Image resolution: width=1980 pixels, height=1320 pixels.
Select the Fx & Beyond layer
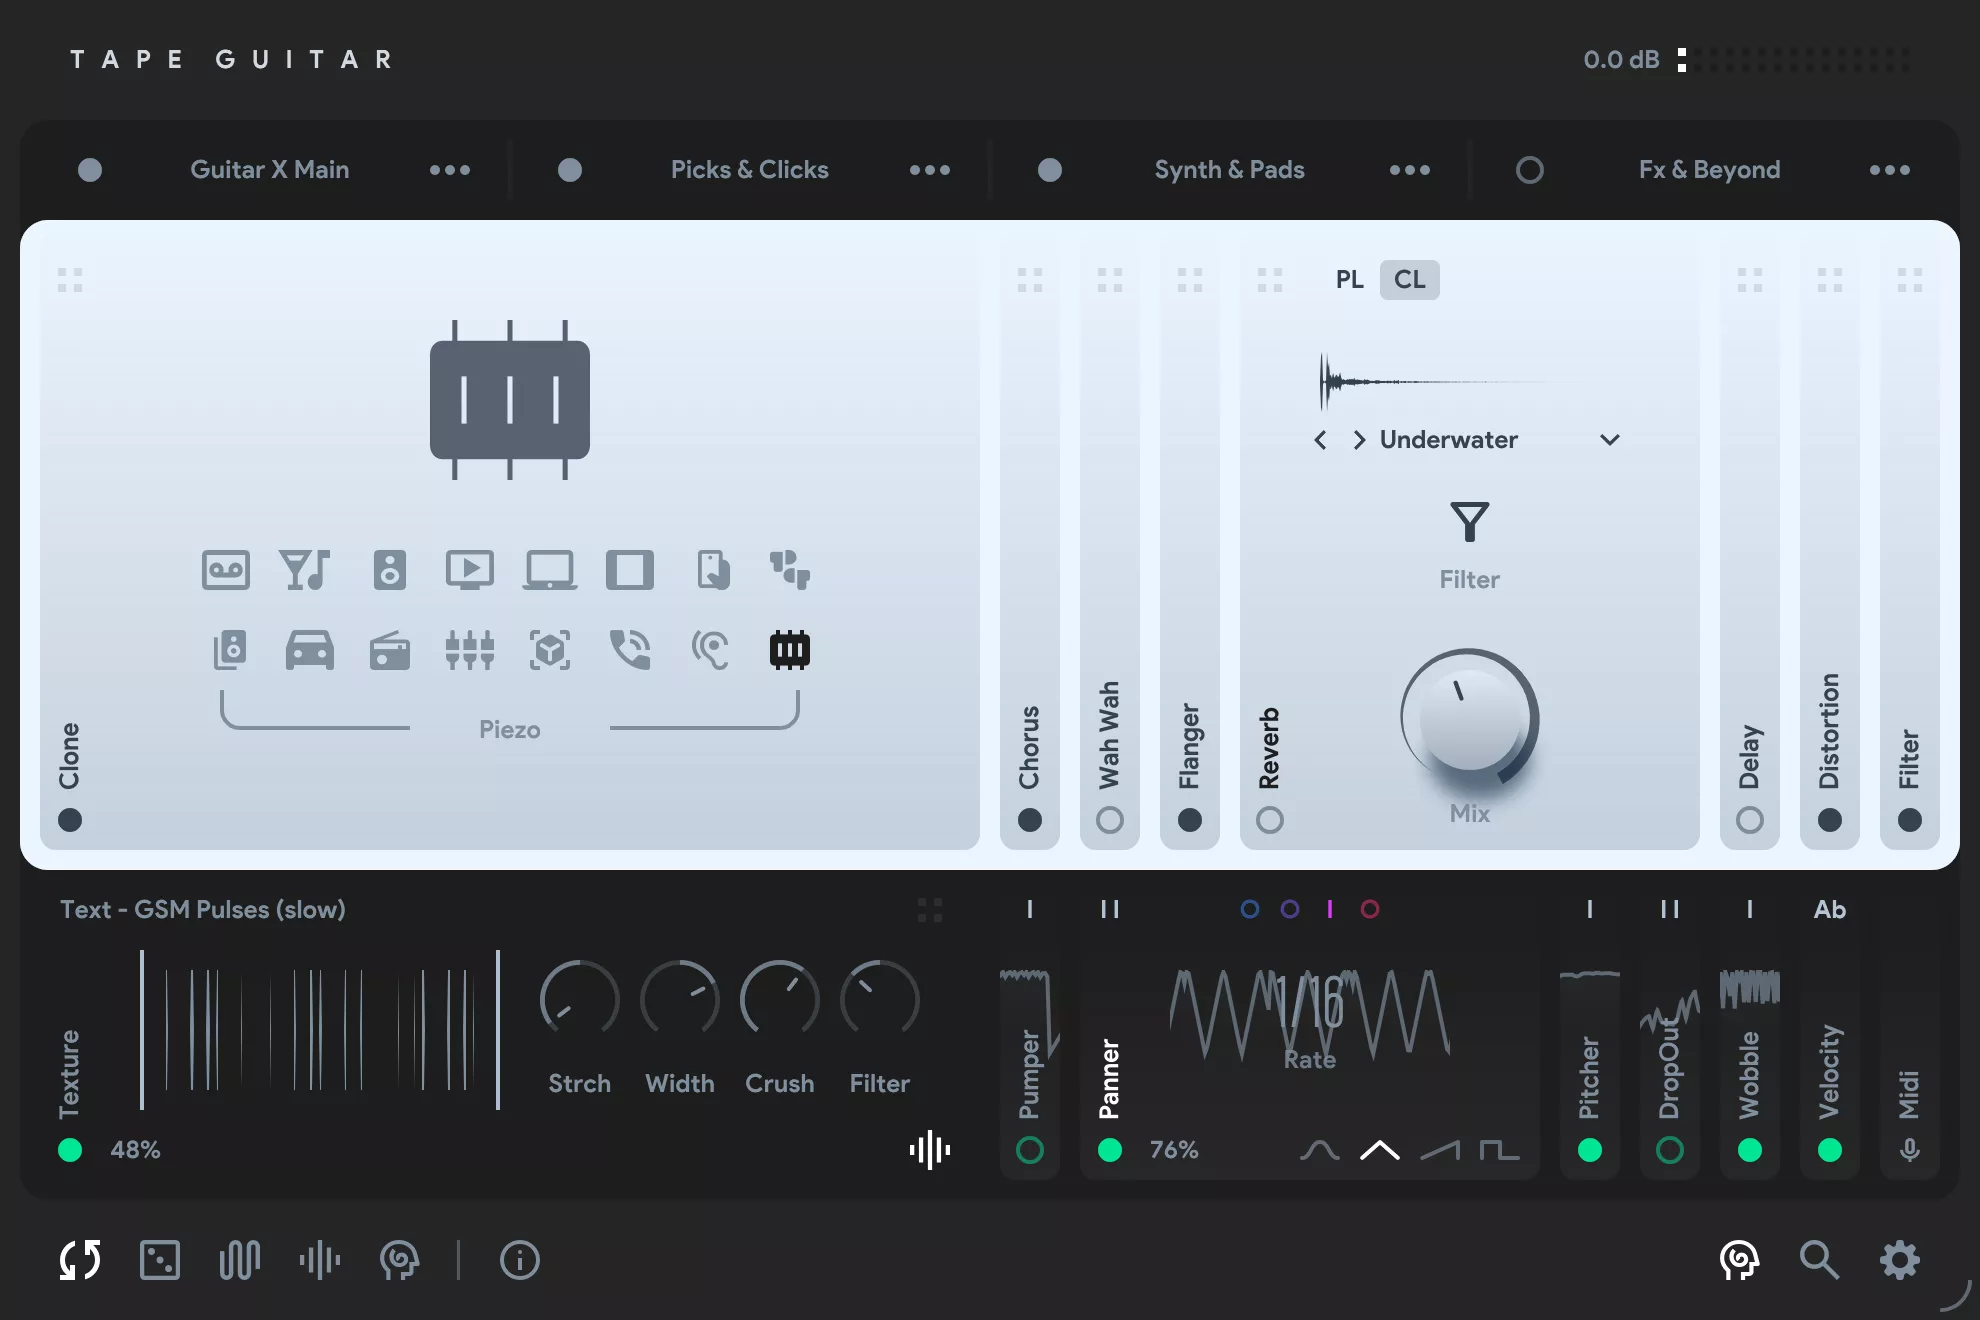pyautogui.click(x=1709, y=169)
